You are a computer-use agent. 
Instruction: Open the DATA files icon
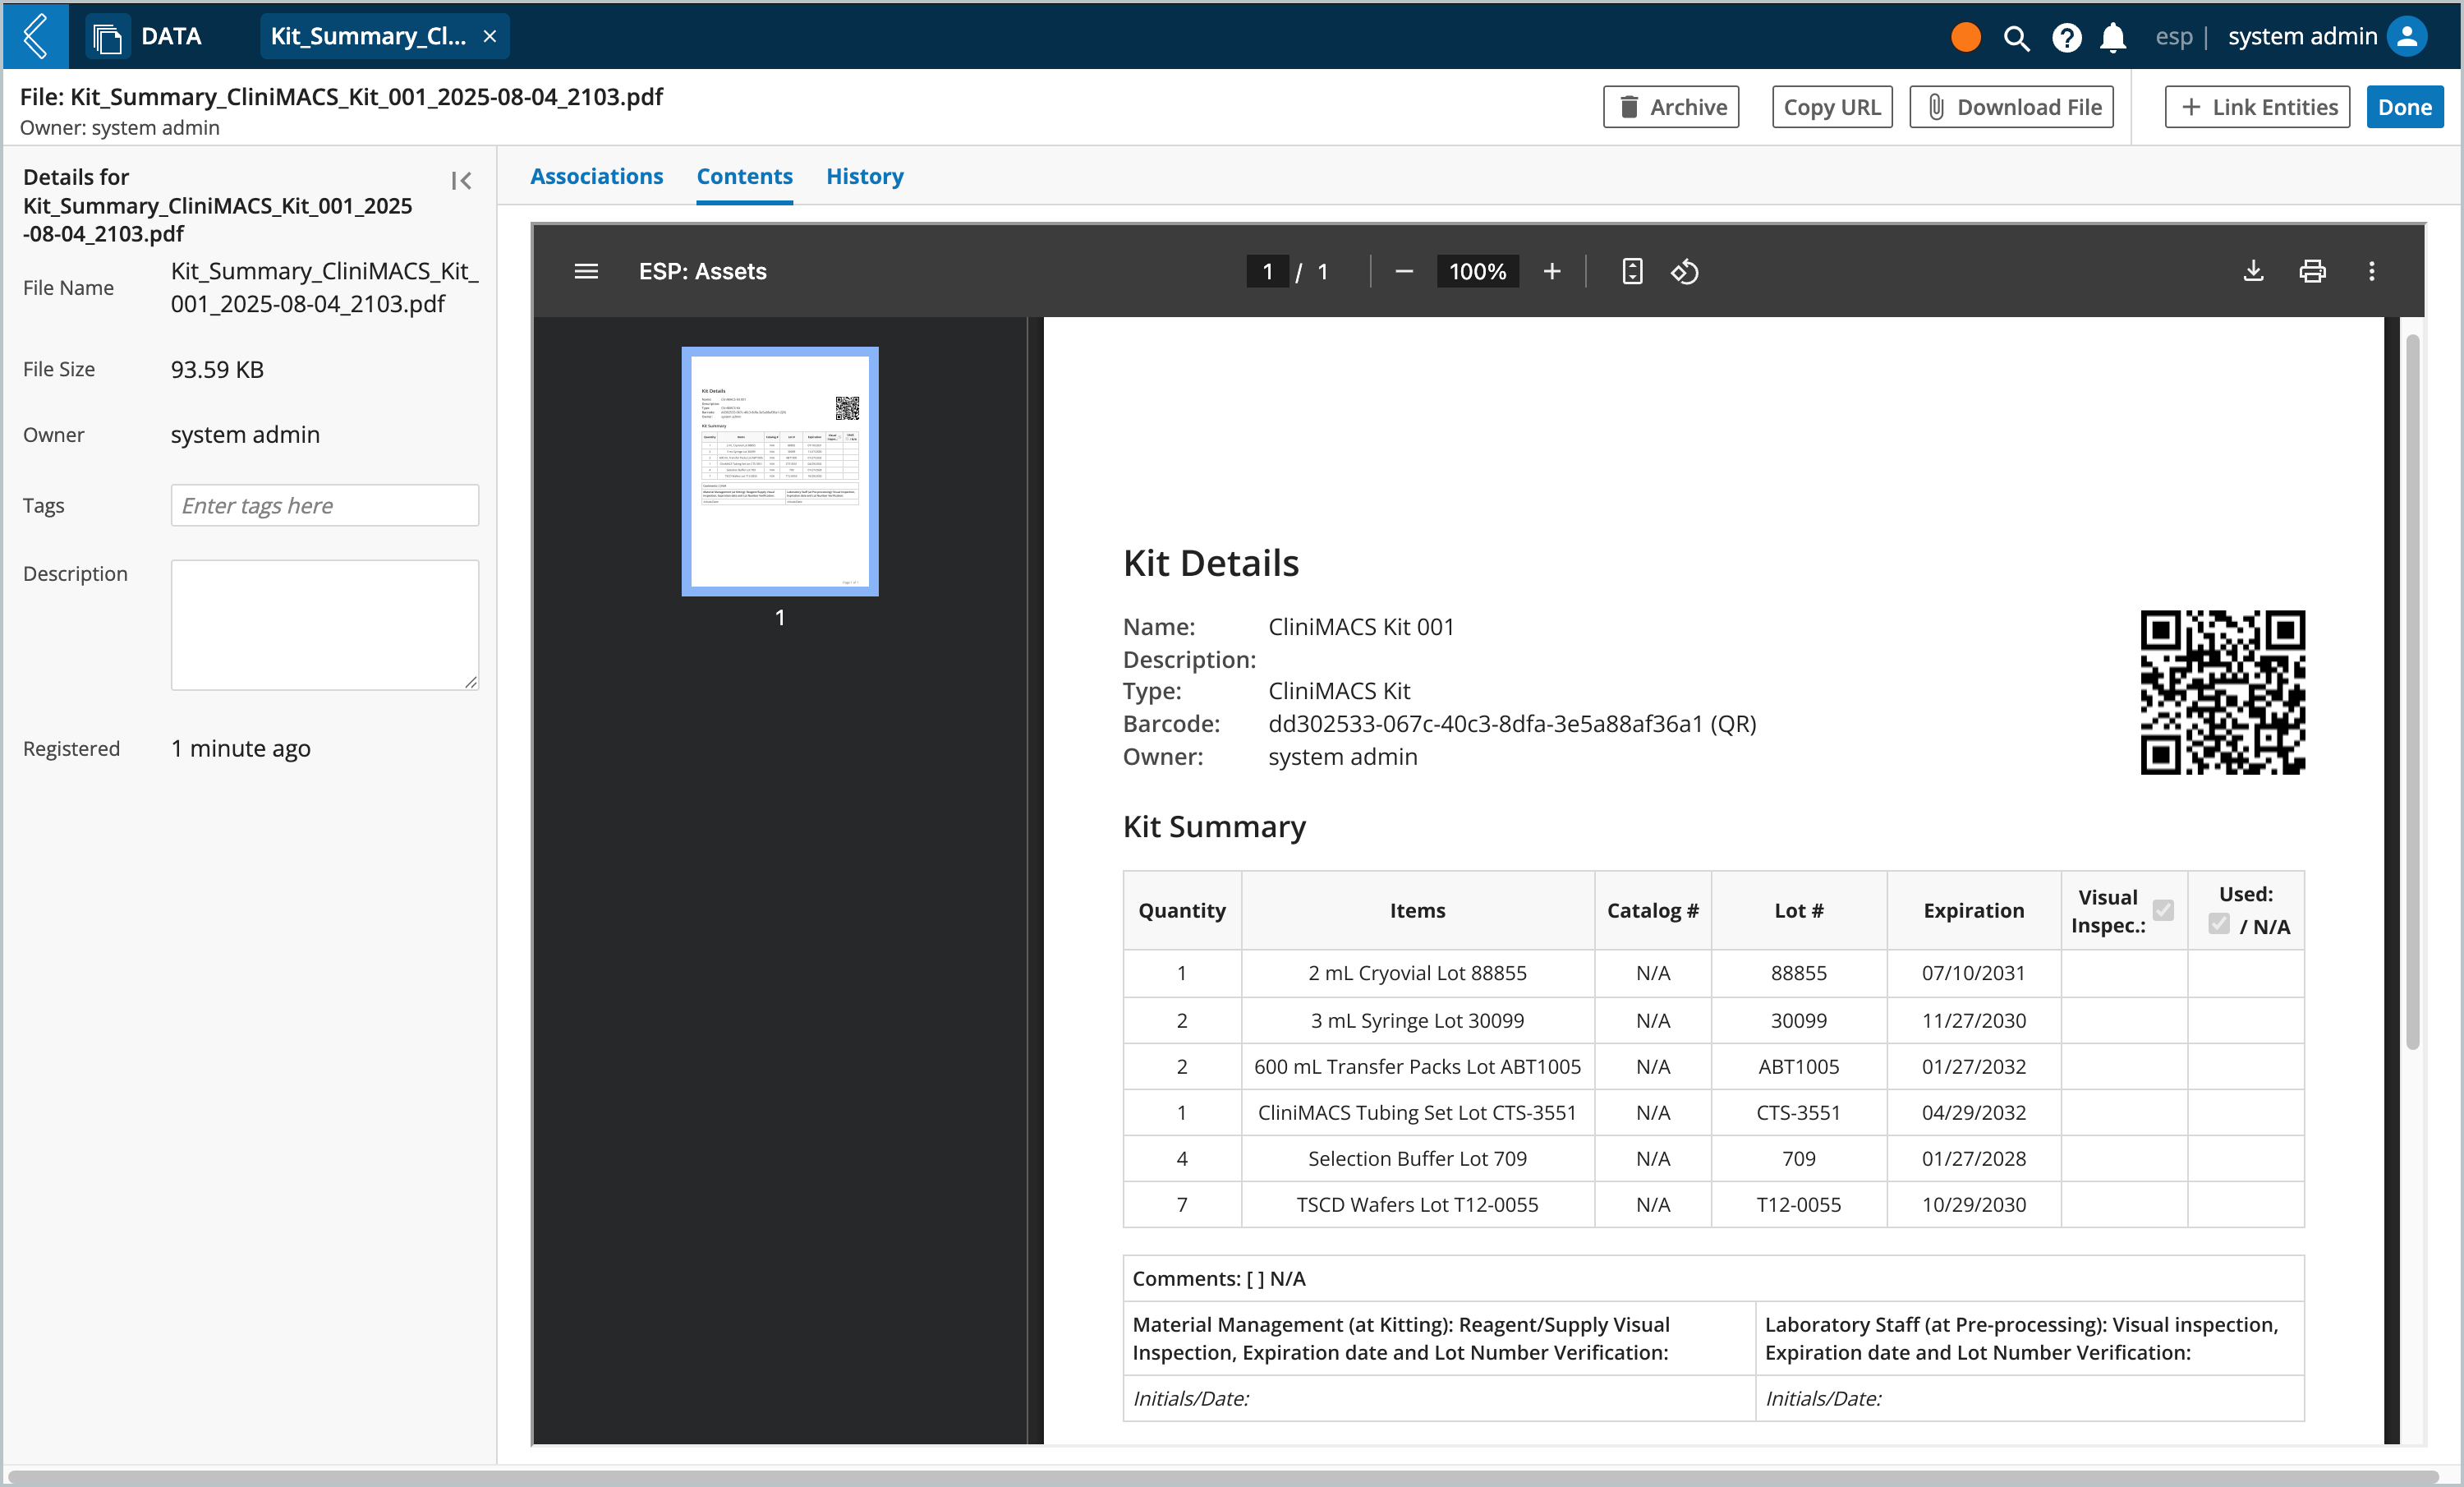107,37
